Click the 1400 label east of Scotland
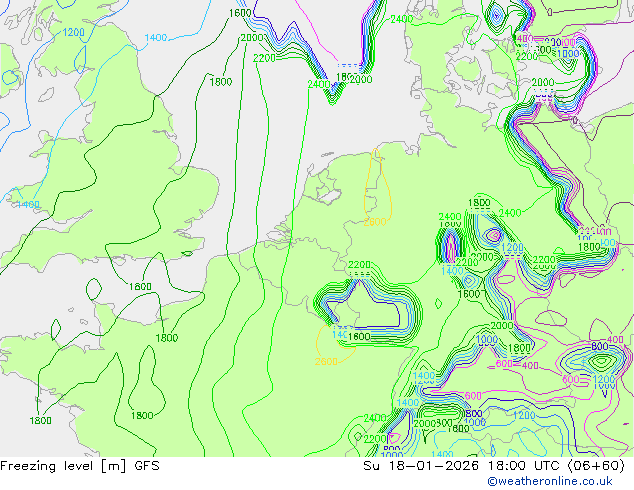Viewport: 634px width, 490px height. pyautogui.click(x=156, y=38)
